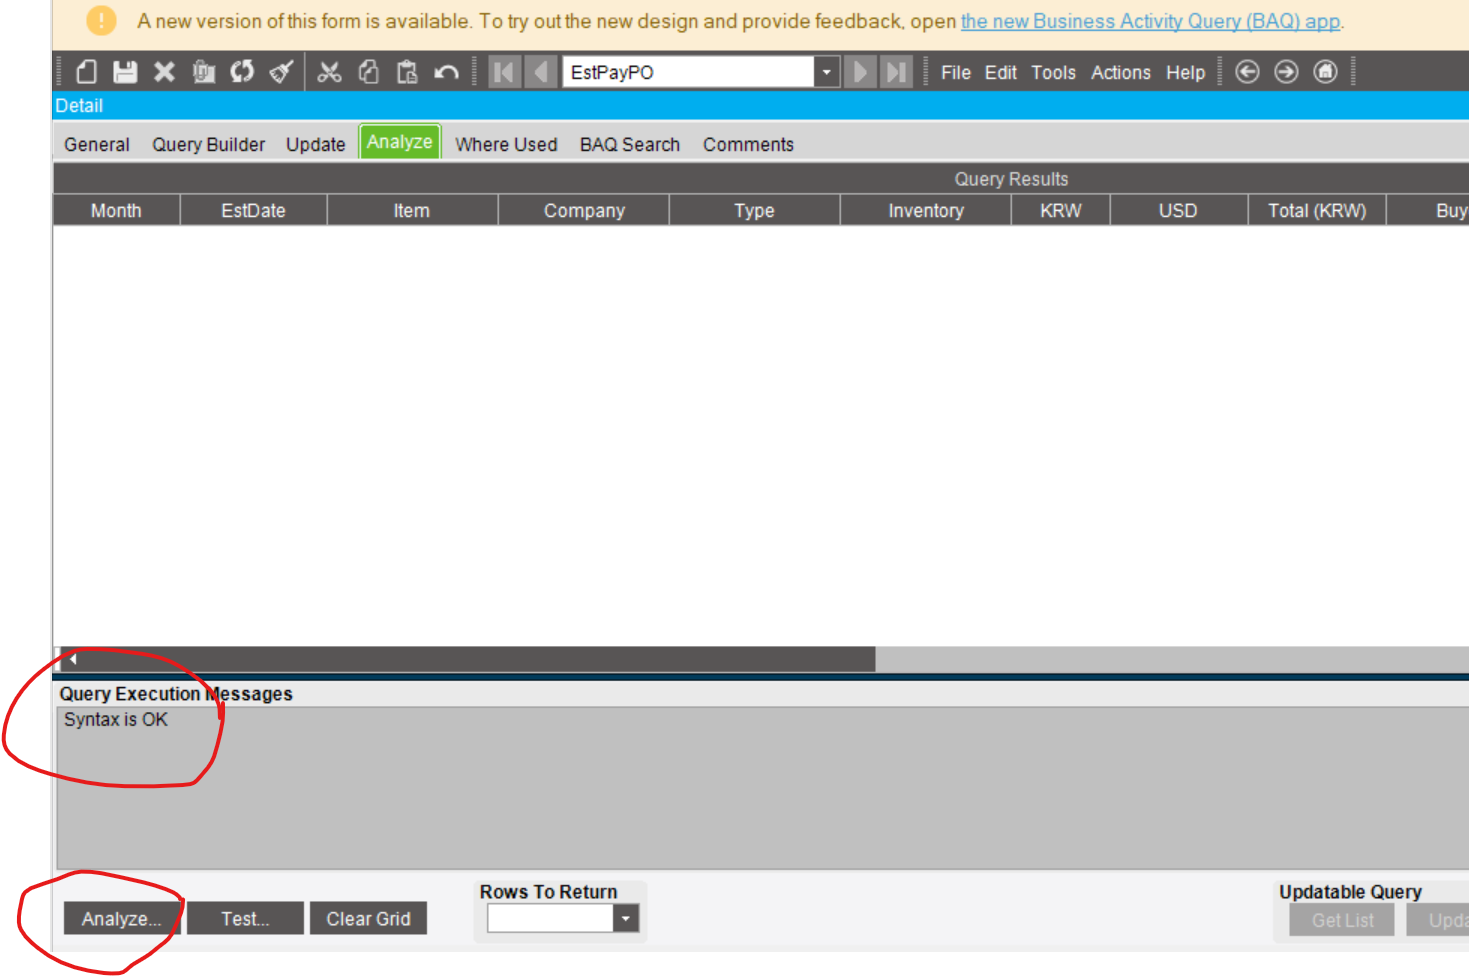The image size is (1469, 977).
Task: Select the Analyze tab
Action: point(399,142)
